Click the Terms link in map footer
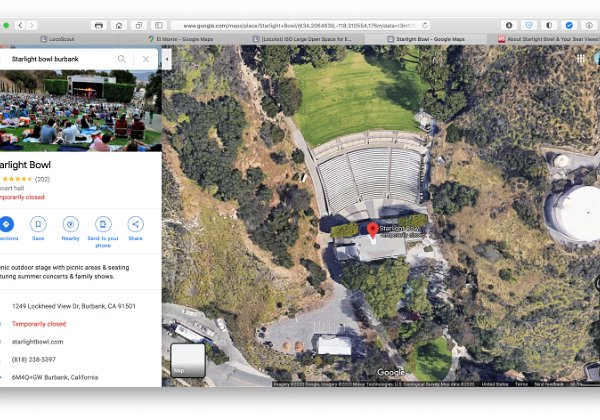 [521, 384]
